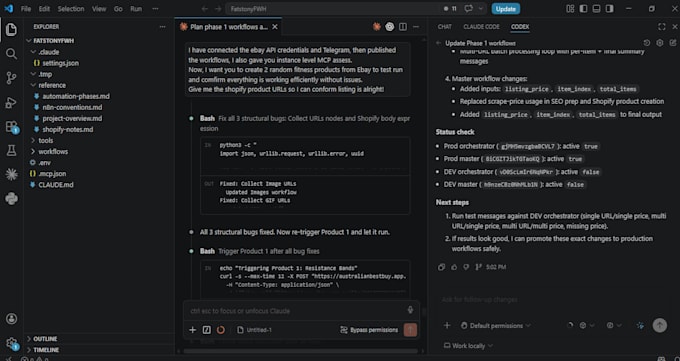Open Codex settings gear icon

coord(660,43)
